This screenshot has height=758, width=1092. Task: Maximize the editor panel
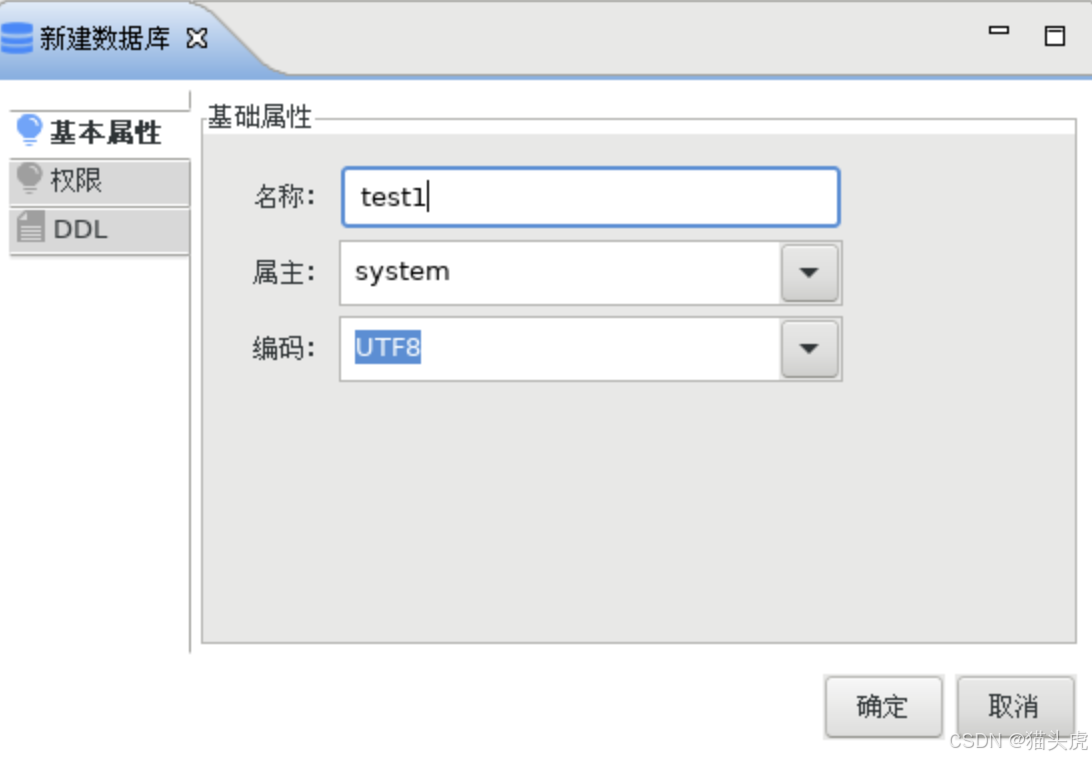[x=1054, y=36]
